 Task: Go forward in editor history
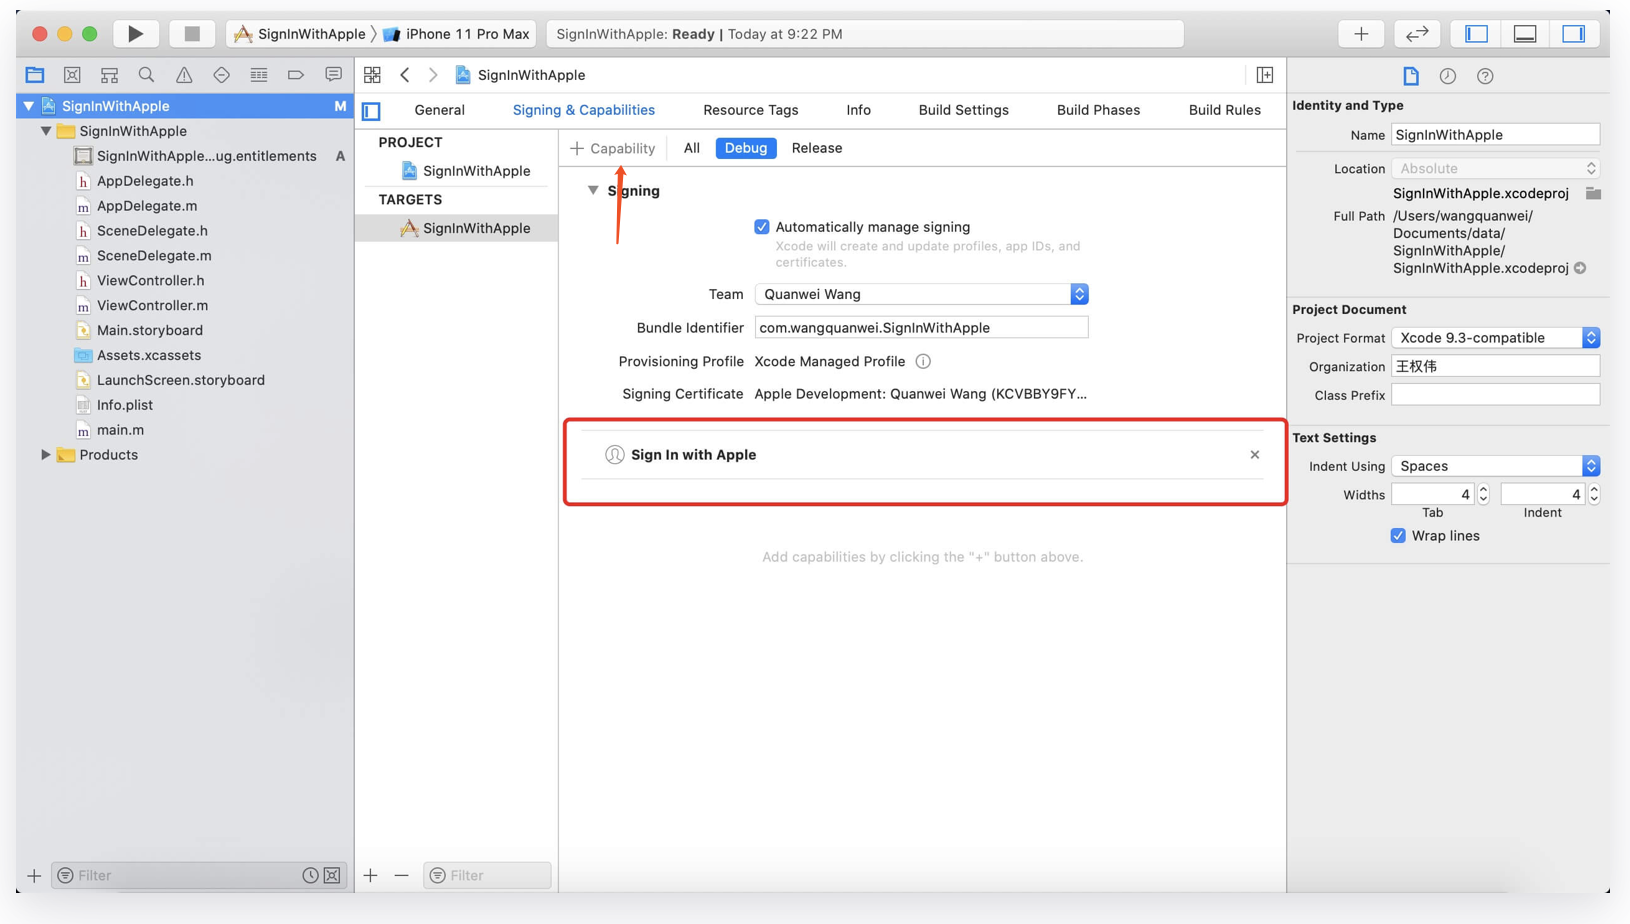pos(433,75)
